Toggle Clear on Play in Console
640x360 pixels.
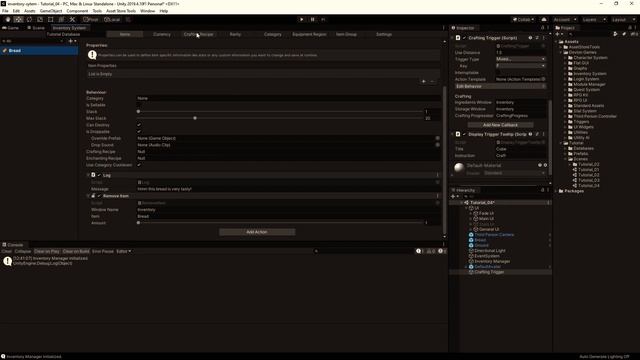click(x=47, y=251)
